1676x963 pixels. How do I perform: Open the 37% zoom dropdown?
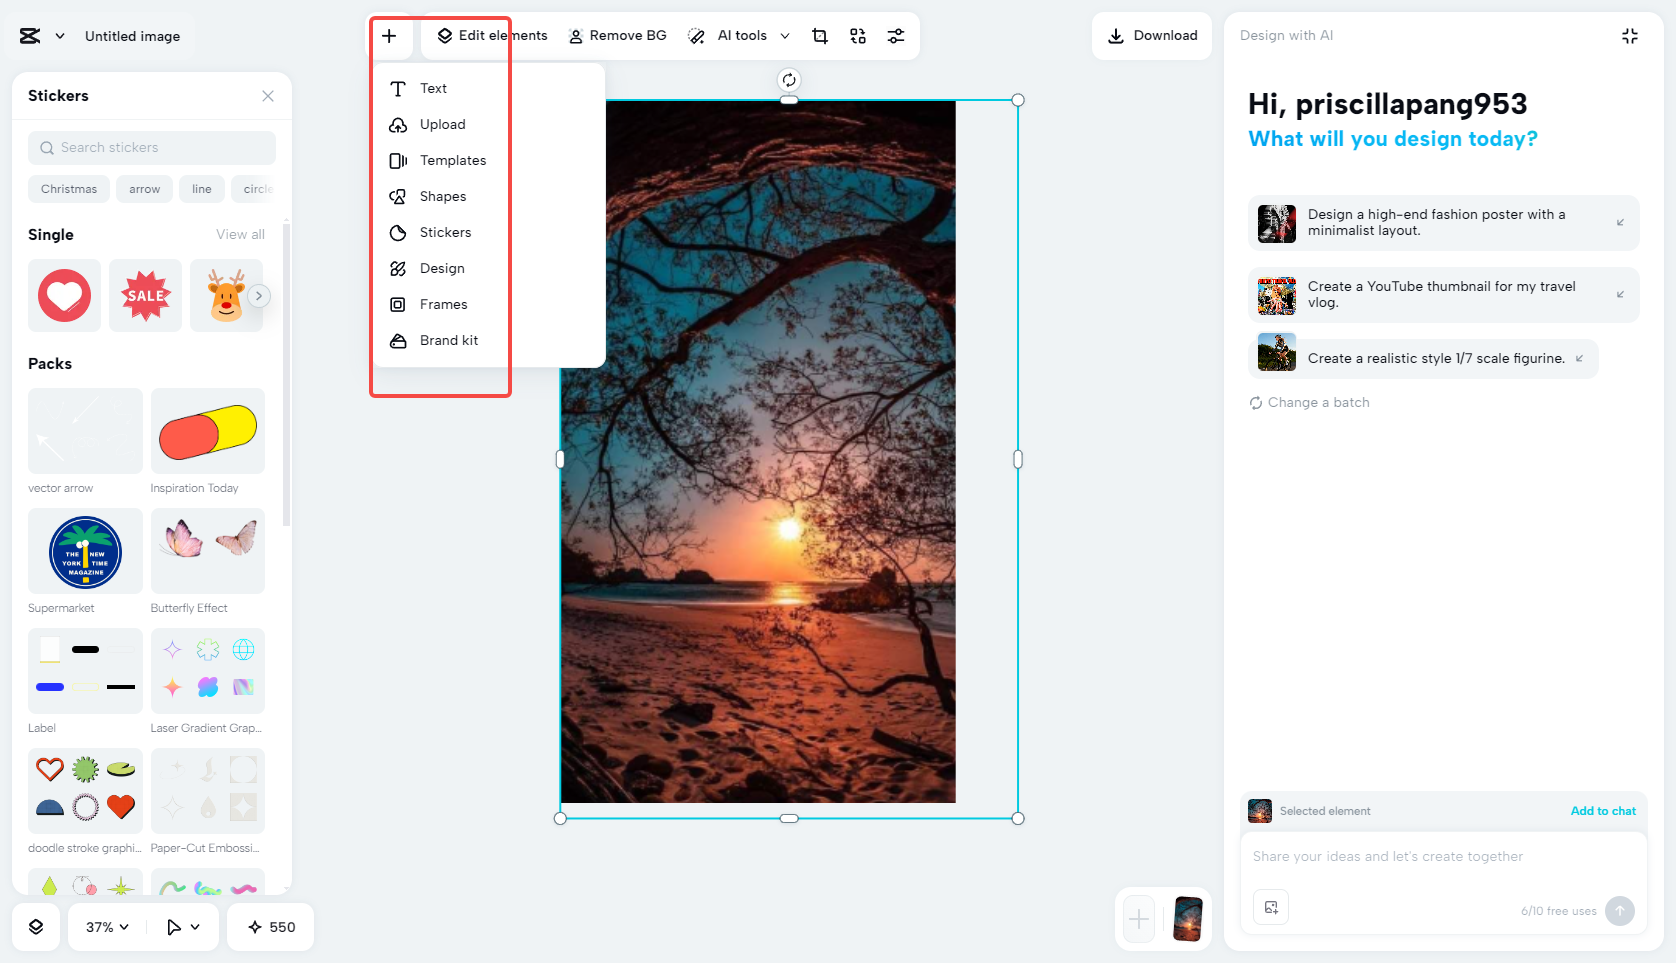[107, 927]
